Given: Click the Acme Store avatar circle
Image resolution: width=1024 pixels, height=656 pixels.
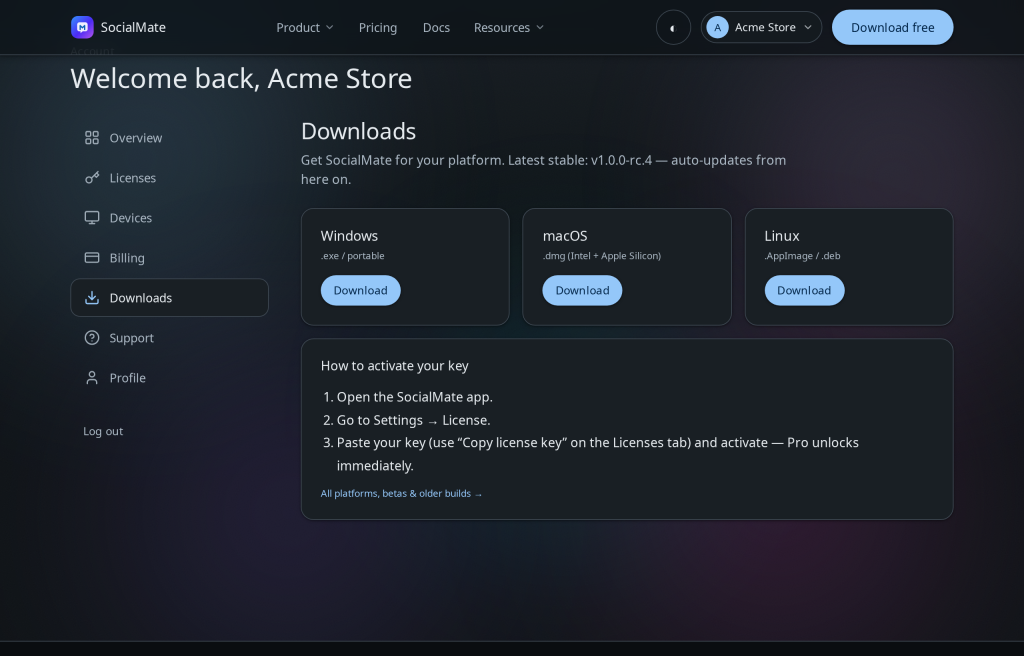Looking at the screenshot, I should 717,27.
